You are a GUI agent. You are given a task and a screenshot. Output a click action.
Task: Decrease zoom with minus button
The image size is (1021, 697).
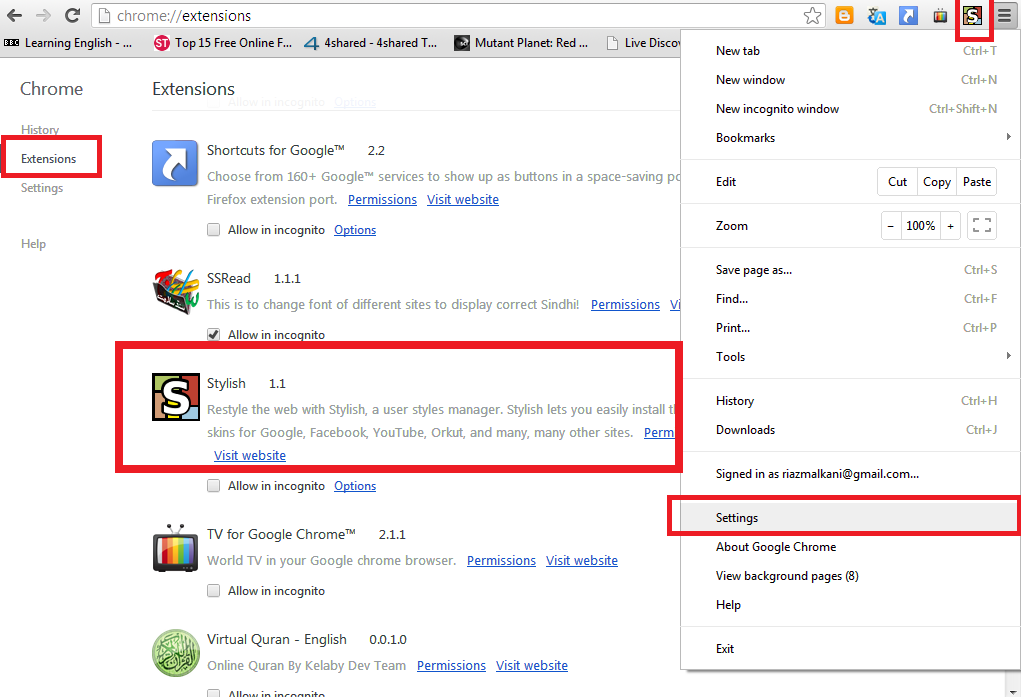click(891, 226)
